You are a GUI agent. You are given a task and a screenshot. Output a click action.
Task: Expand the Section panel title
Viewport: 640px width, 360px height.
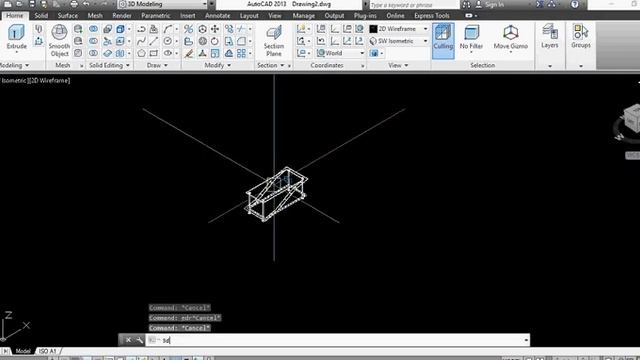coord(270,65)
